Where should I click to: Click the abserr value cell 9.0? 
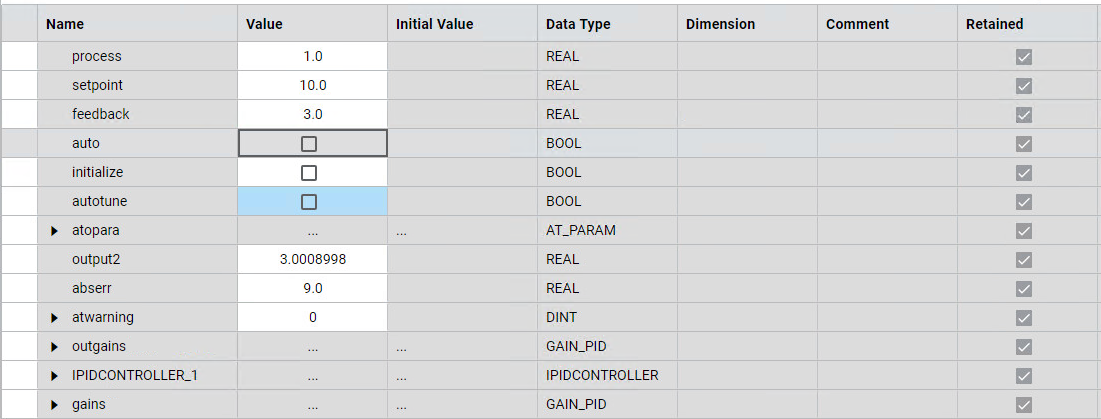(x=313, y=289)
